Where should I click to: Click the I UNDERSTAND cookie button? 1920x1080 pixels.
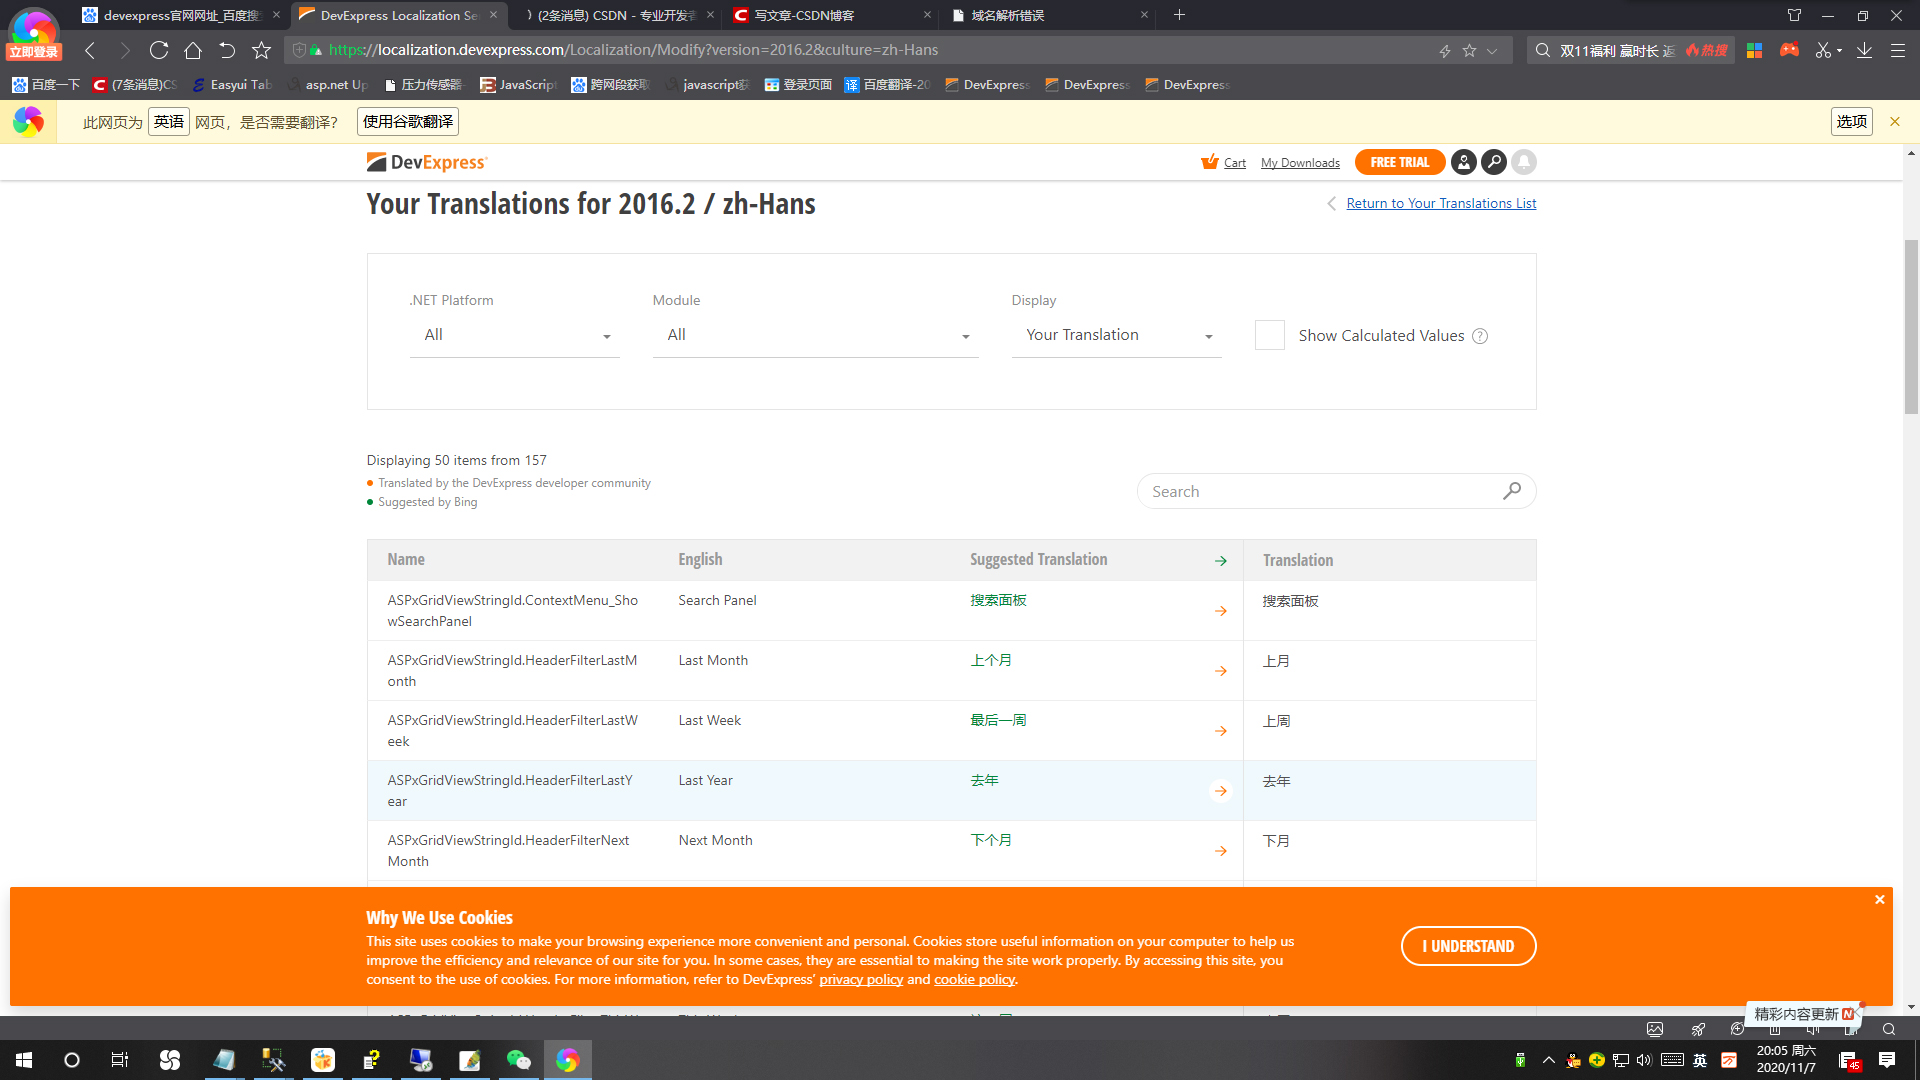pos(1468,946)
